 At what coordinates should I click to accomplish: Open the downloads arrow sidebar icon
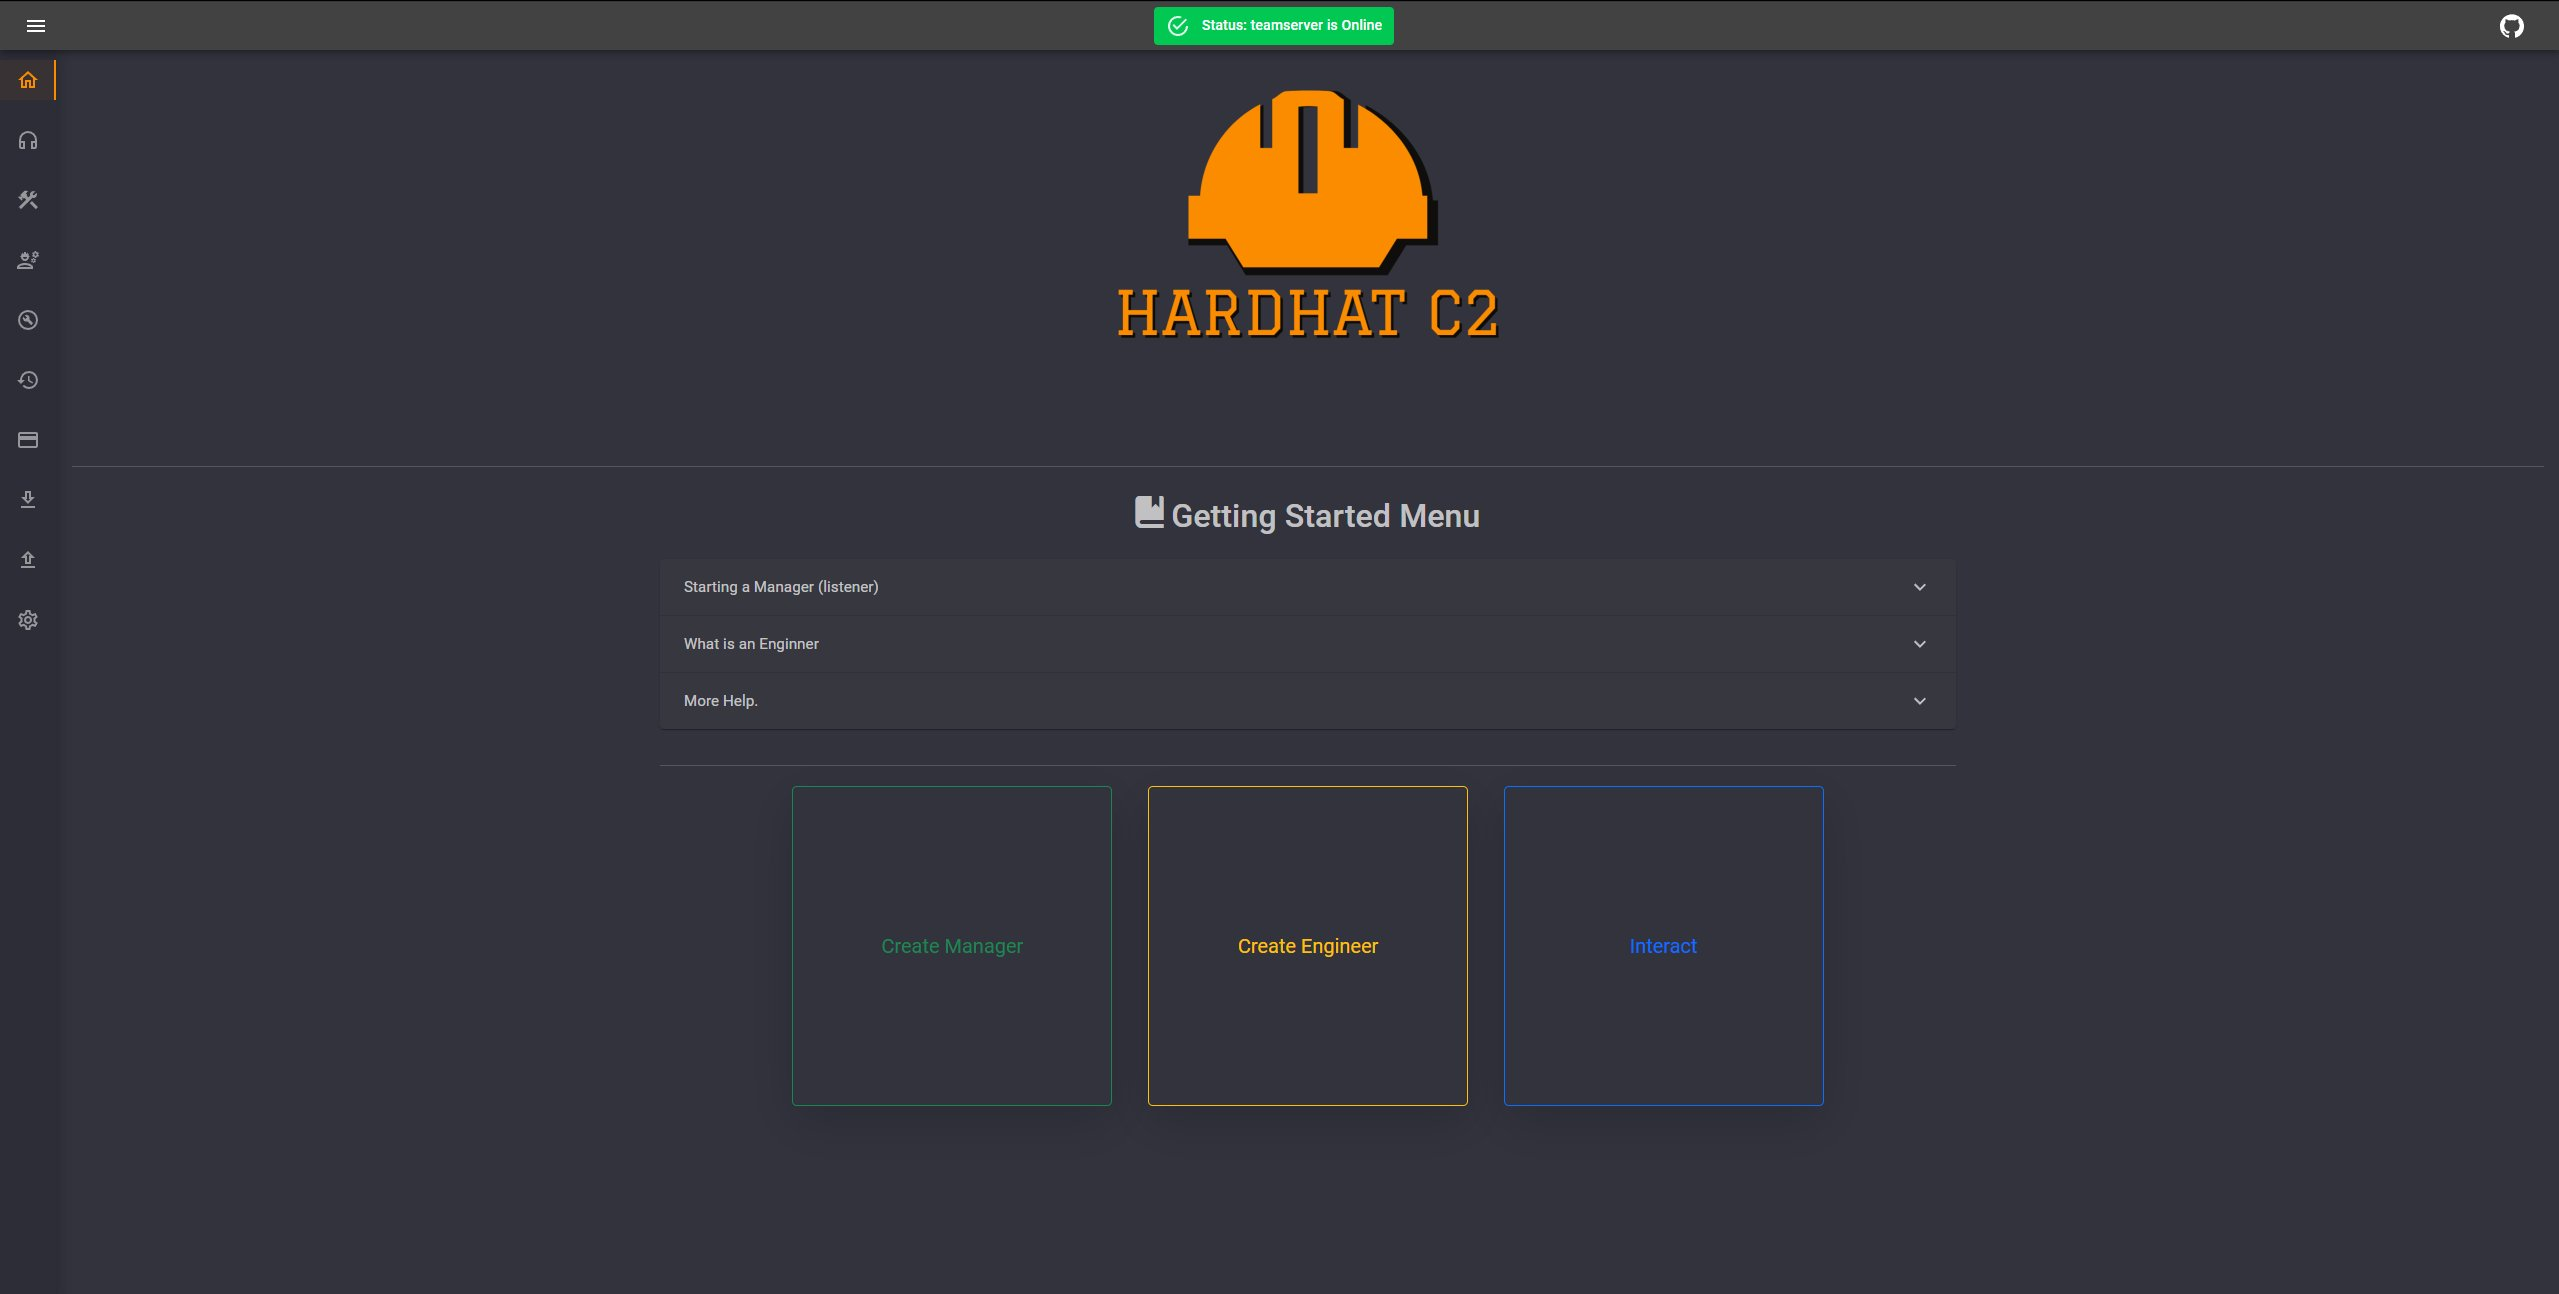[28, 500]
